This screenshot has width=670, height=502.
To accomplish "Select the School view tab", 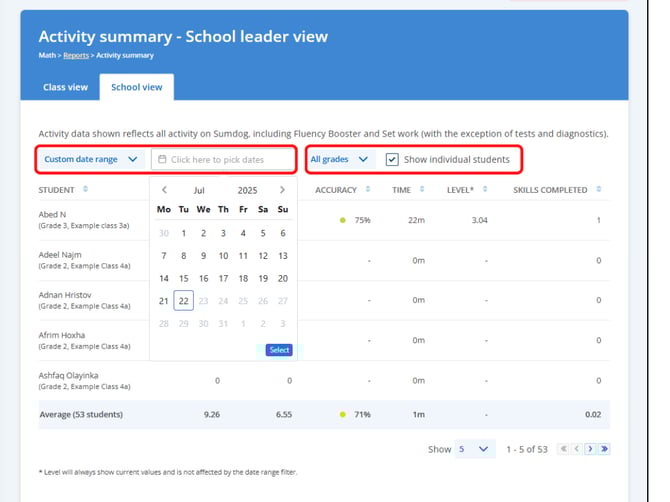I will 137,87.
